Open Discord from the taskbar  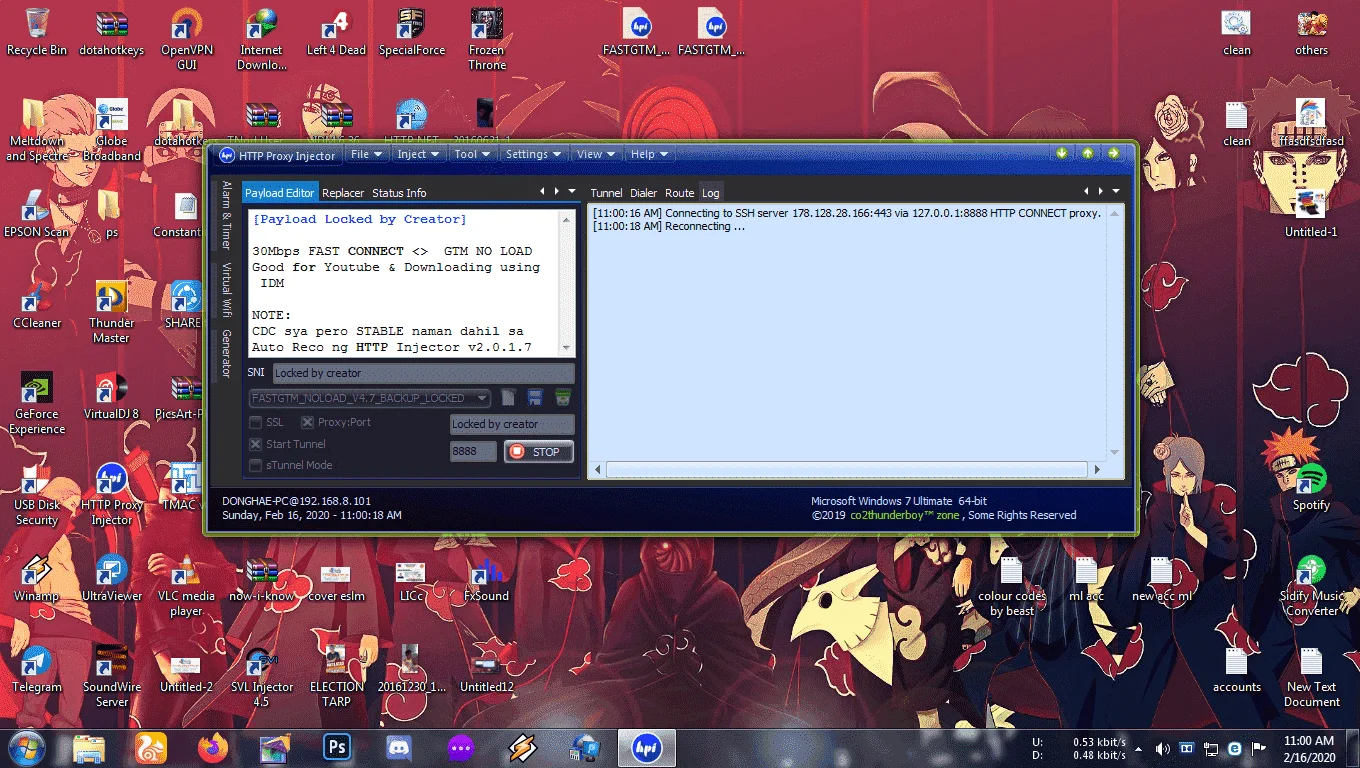tap(399, 748)
